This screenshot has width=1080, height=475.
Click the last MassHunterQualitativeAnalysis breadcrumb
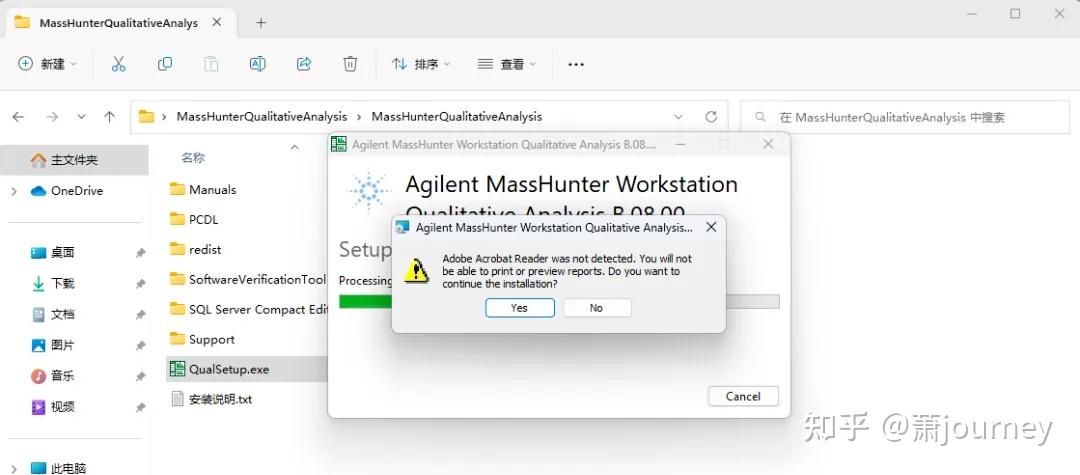point(457,117)
